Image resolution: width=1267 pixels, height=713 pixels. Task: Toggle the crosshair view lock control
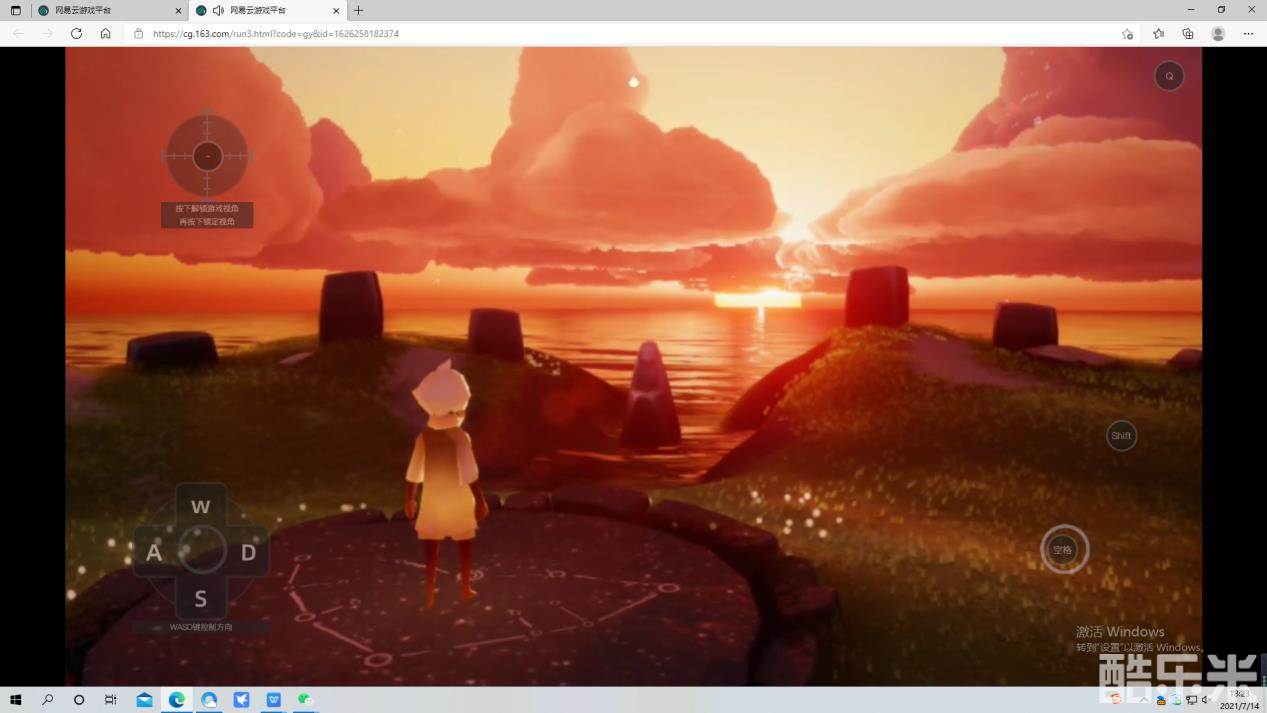(x=207, y=156)
